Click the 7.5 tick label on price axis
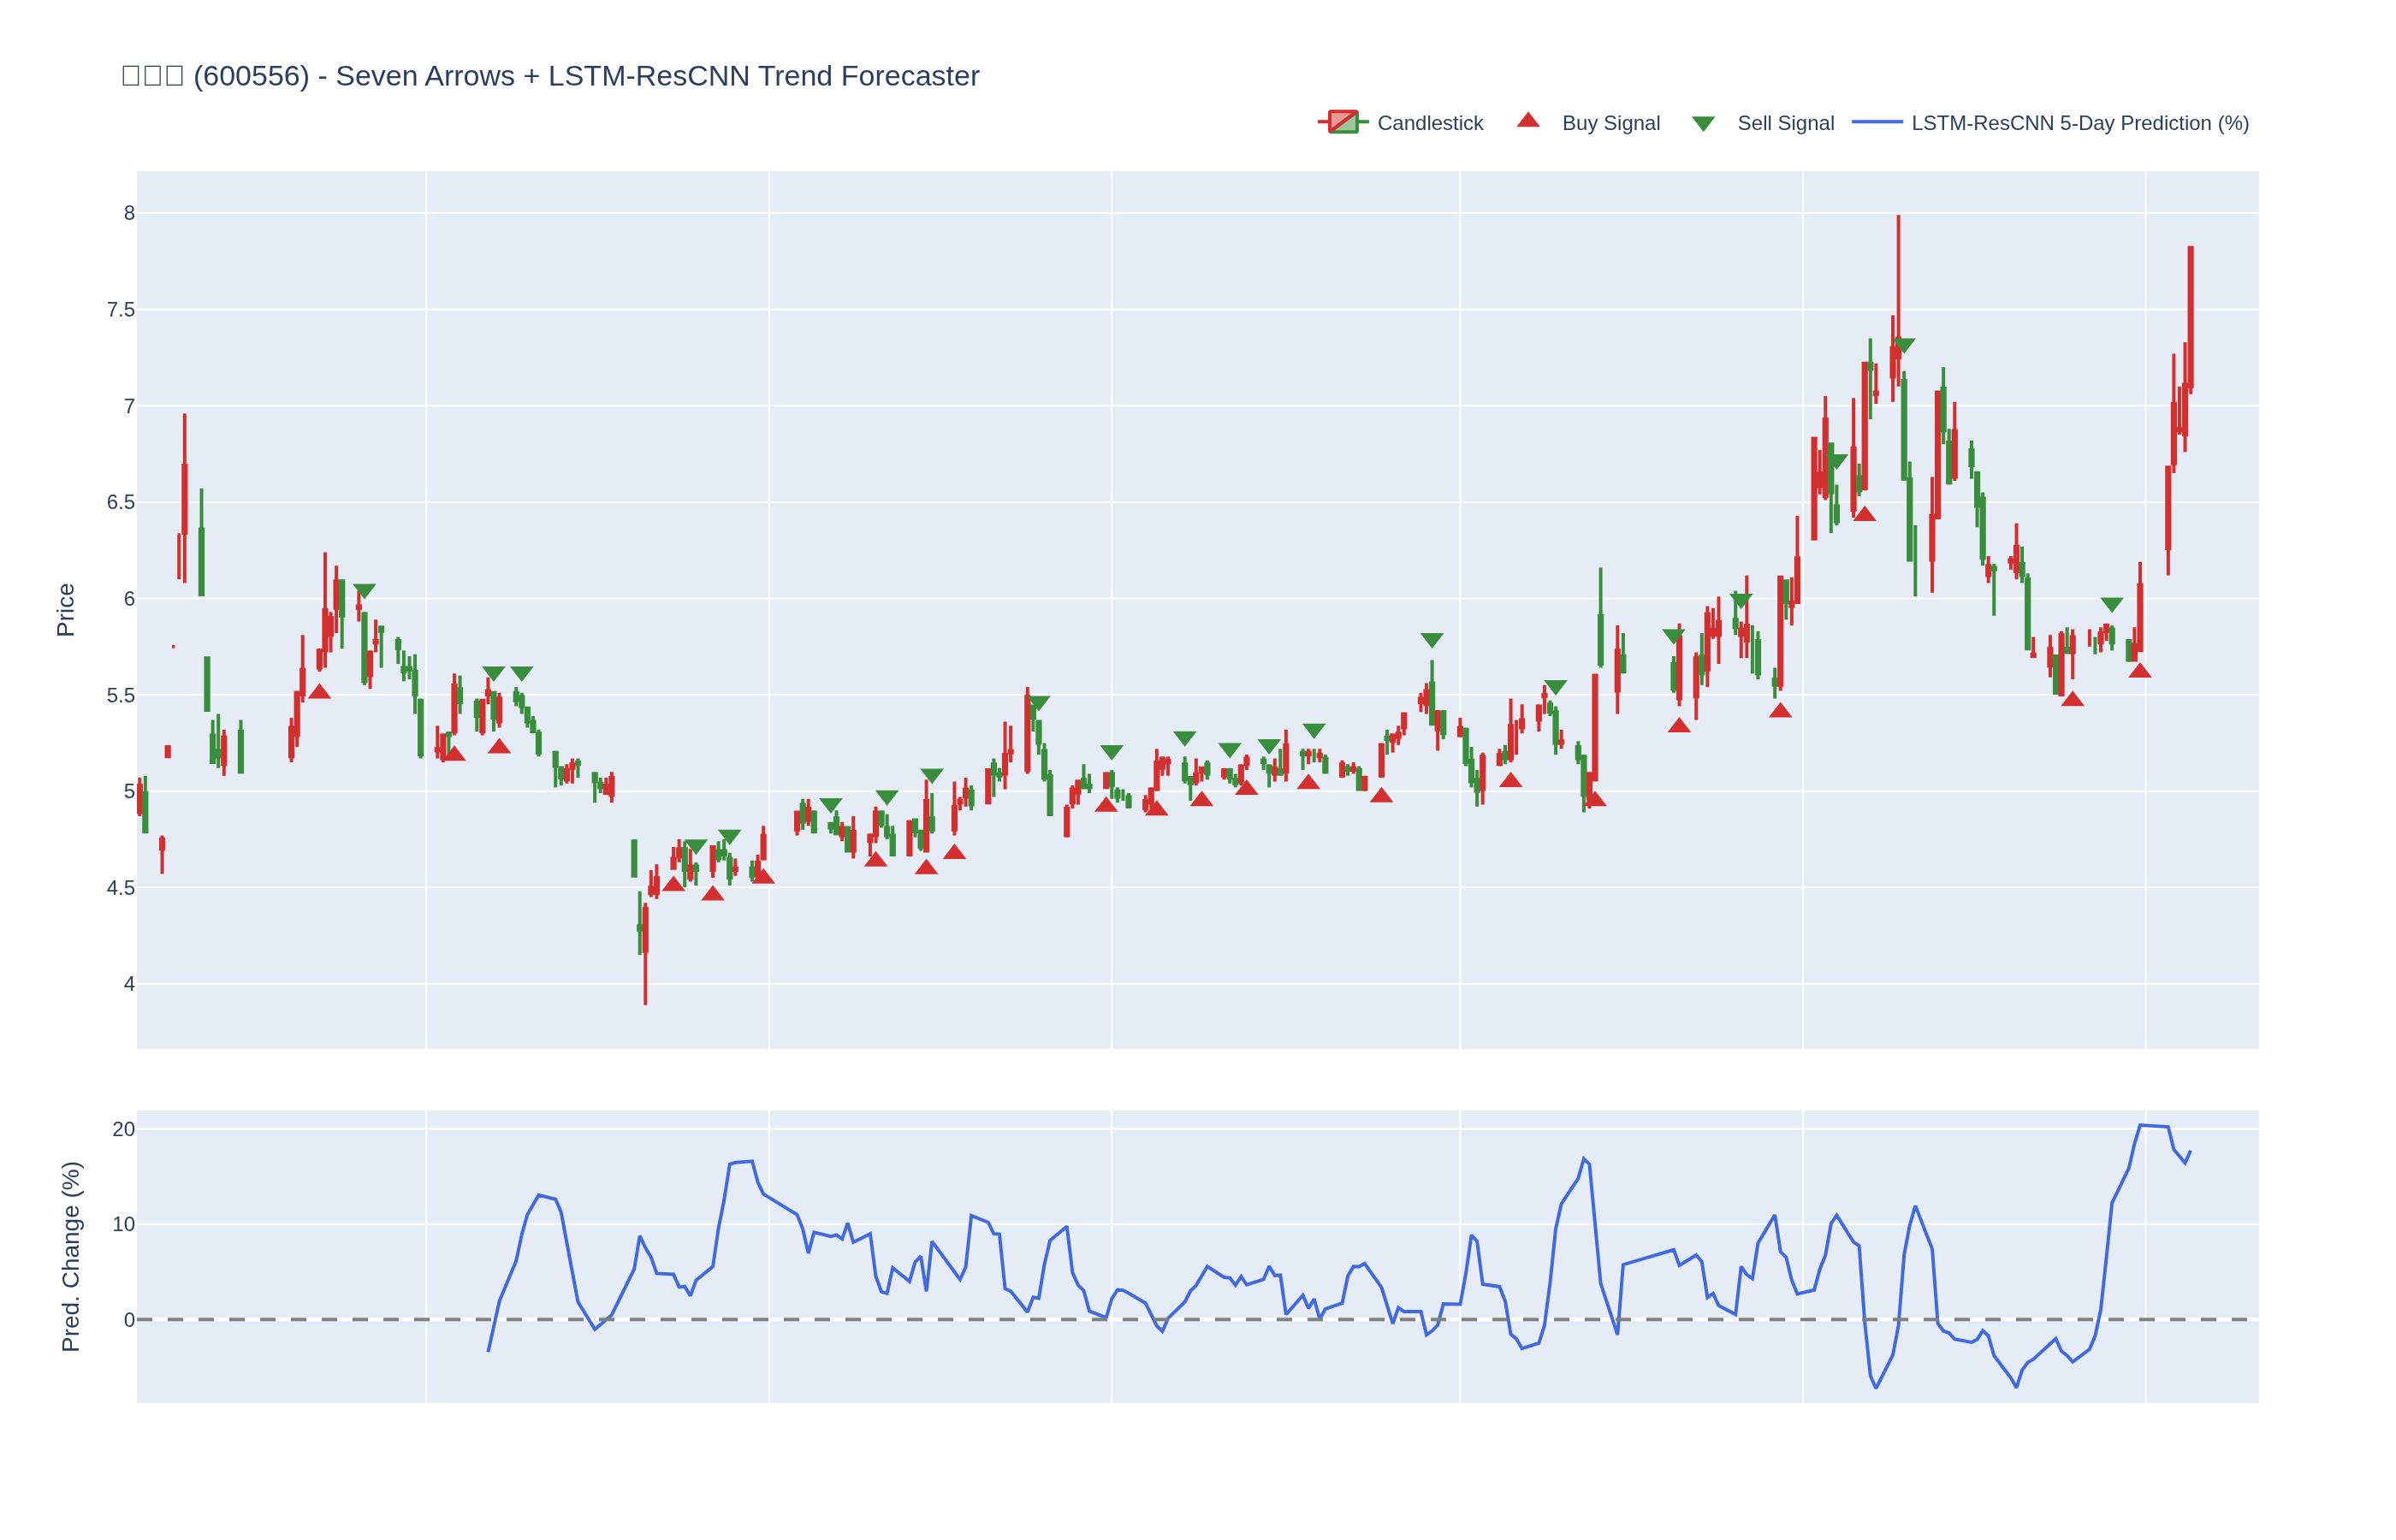 [120, 310]
